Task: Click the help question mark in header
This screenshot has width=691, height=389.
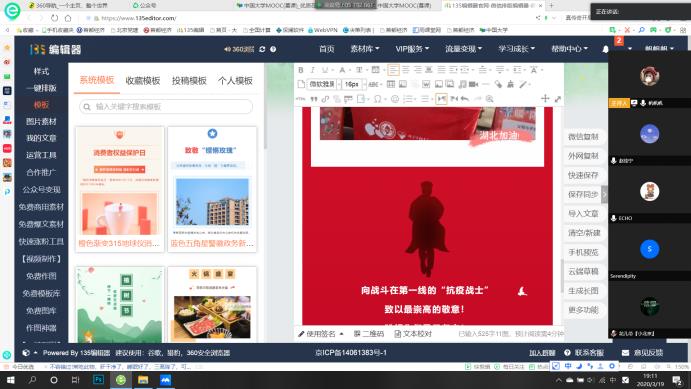Action: (273, 49)
